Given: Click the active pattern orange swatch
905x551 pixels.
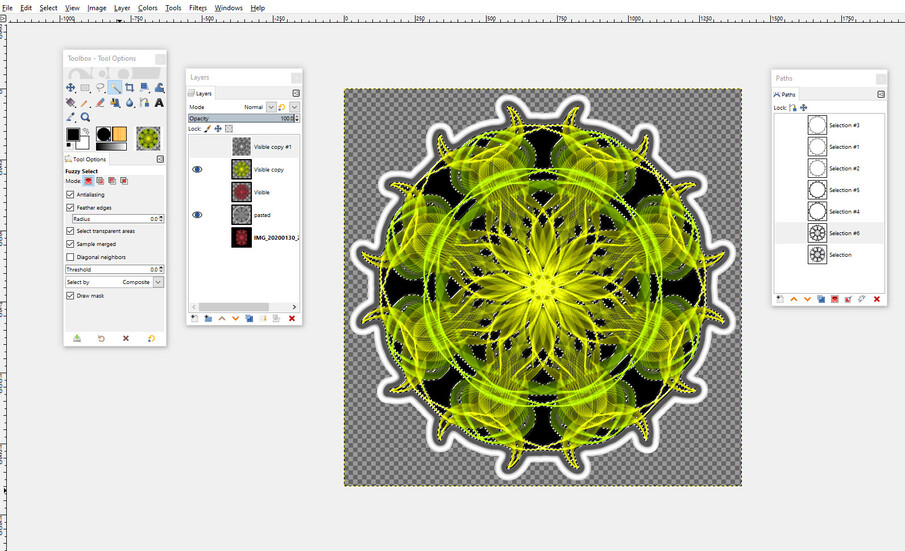Looking at the screenshot, I should 119,134.
